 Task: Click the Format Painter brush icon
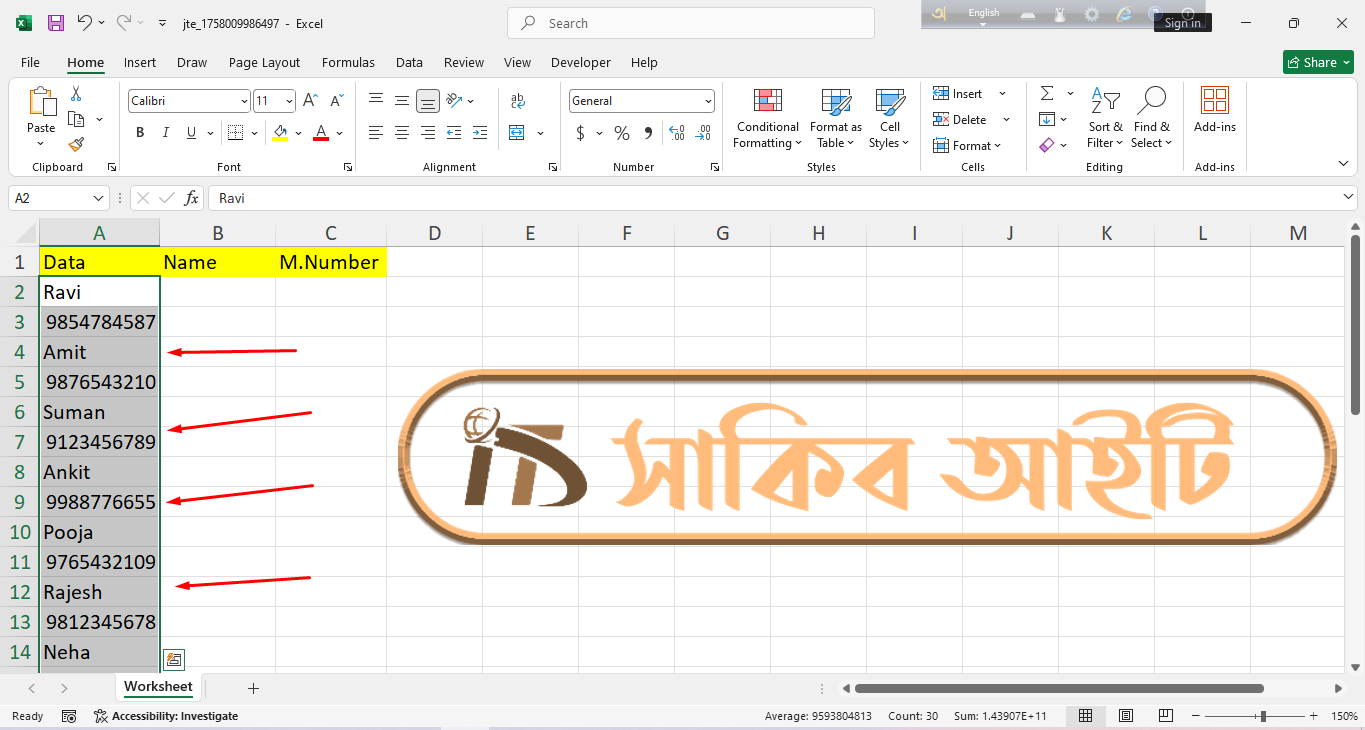tap(76, 144)
